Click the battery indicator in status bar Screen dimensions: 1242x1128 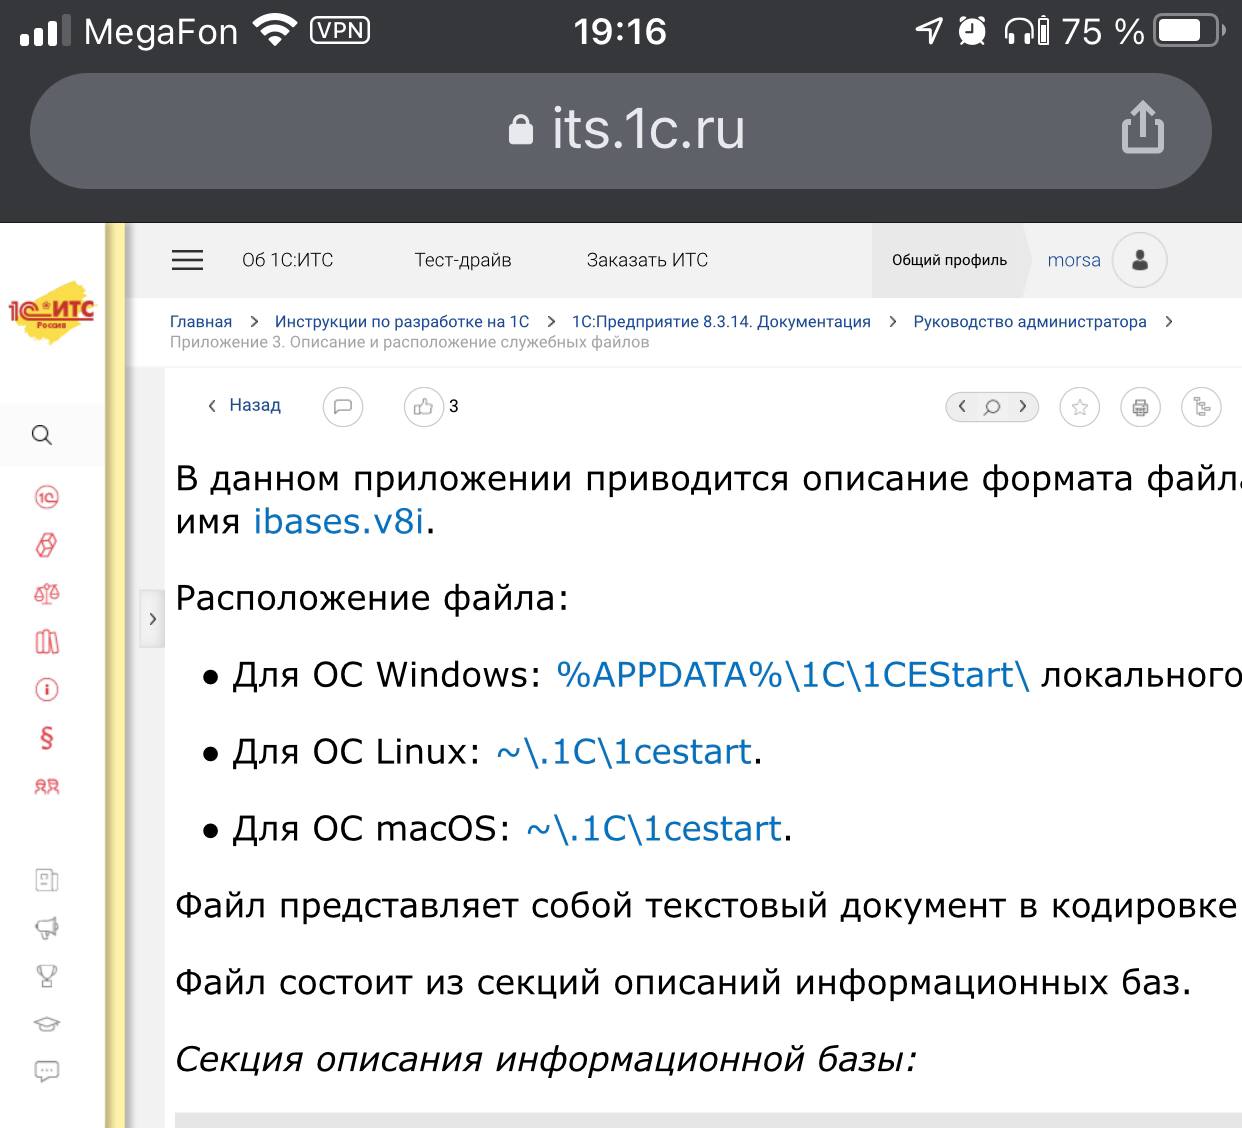pos(1188,31)
